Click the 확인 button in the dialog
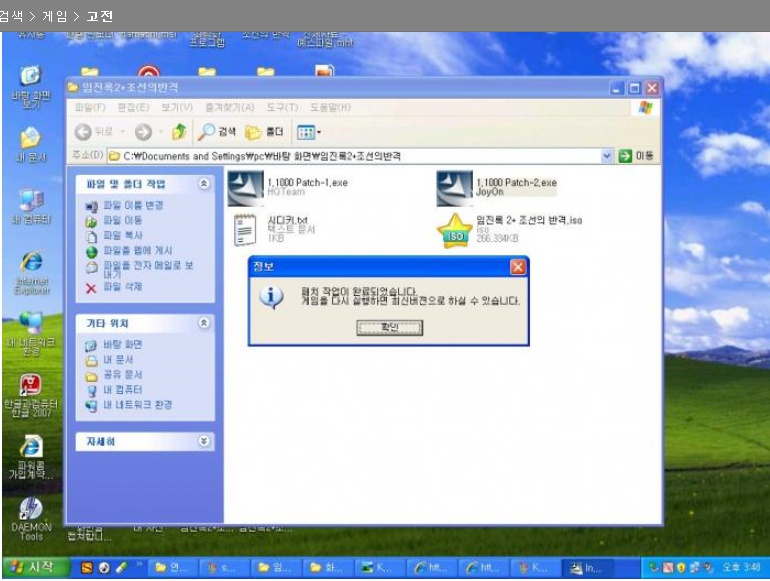The width and height of the screenshot is (770, 581). pos(389,327)
